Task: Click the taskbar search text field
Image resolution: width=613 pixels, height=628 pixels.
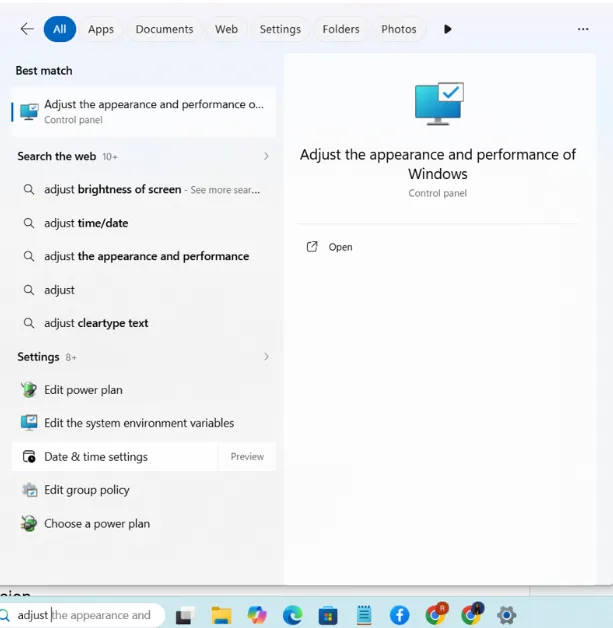Action: (84, 615)
